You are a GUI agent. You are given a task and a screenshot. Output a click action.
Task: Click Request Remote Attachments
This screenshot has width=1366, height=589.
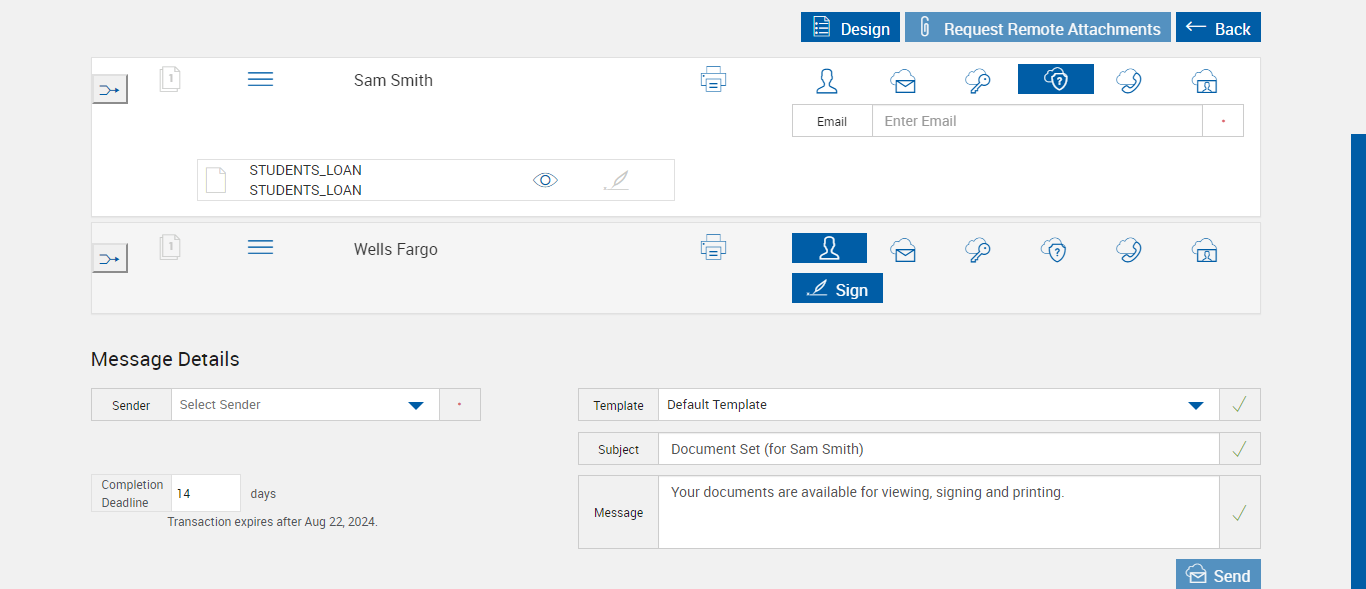coord(1038,28)
